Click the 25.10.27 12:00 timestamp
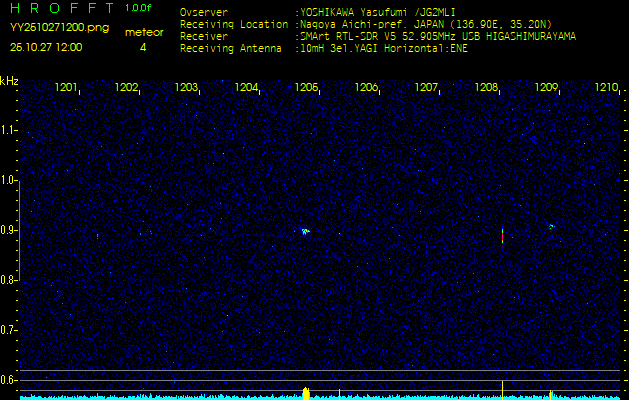 (46, 47)
